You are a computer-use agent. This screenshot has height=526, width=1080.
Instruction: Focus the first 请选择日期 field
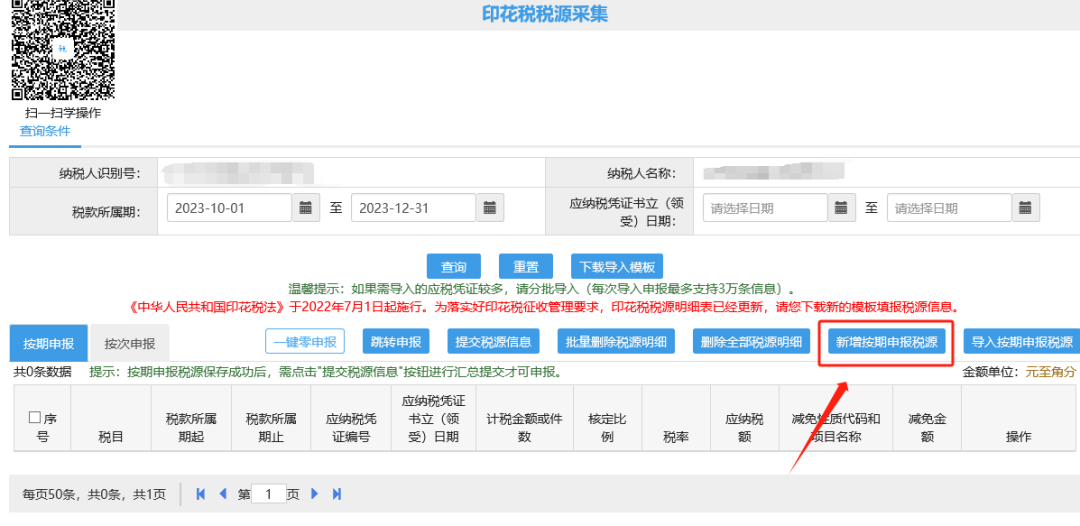click(x=765, y=207)
